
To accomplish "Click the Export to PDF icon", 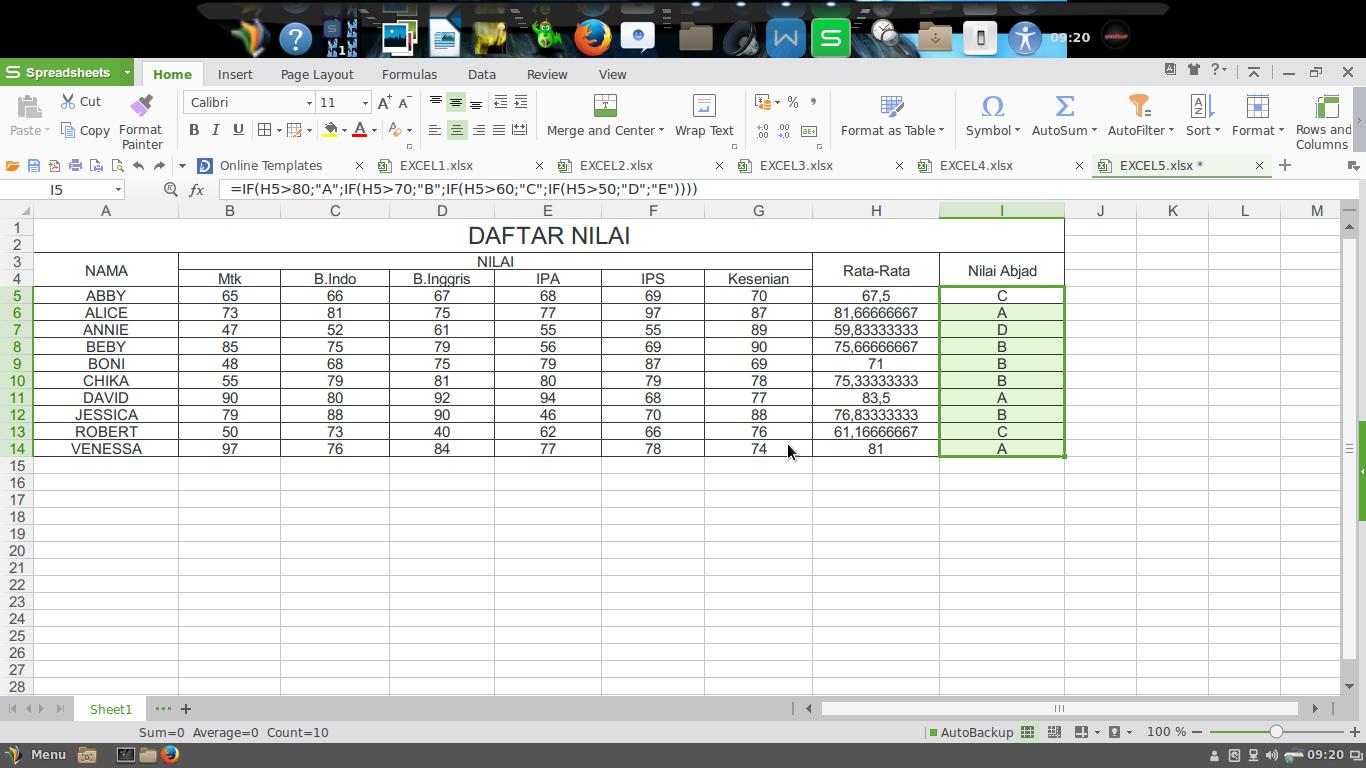I will pos(55,166).
